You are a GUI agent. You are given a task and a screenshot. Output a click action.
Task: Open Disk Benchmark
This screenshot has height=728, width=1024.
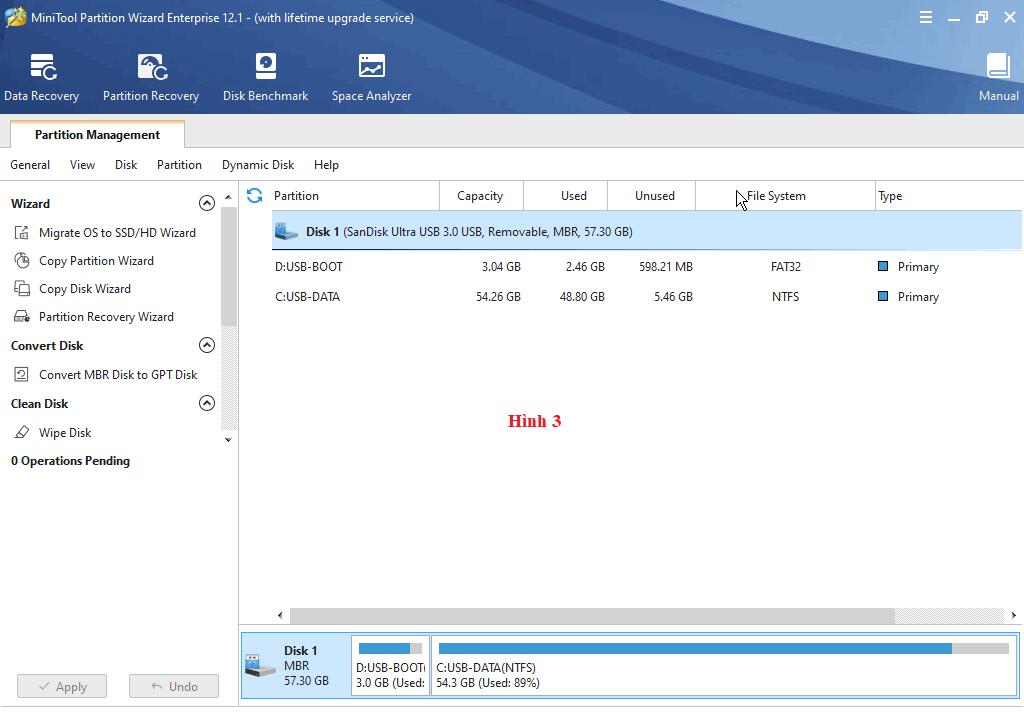click(x=265, y=78)
